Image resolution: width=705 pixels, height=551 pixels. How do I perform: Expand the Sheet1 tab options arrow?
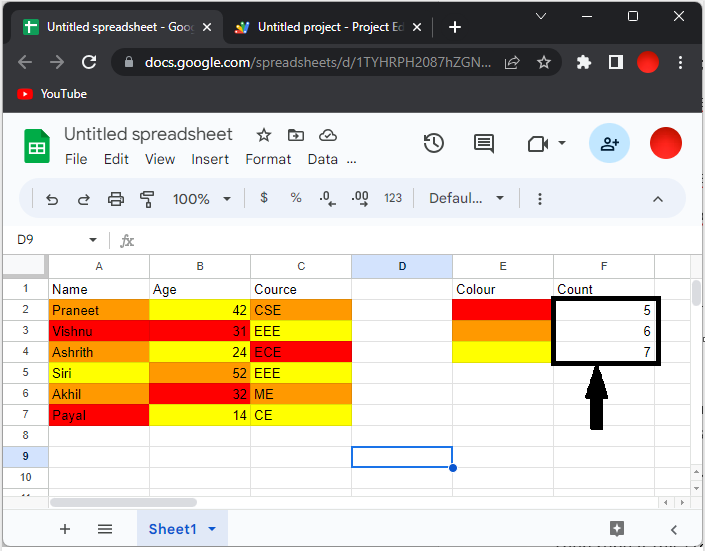click(212, 529)
